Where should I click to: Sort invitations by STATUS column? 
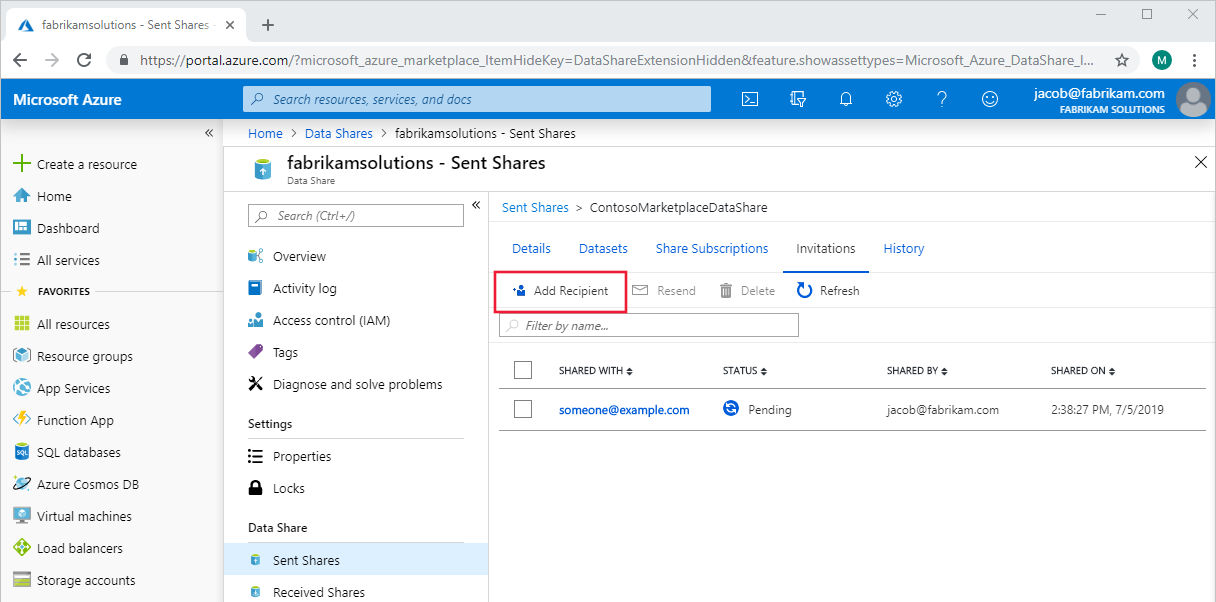pos(744,370)
